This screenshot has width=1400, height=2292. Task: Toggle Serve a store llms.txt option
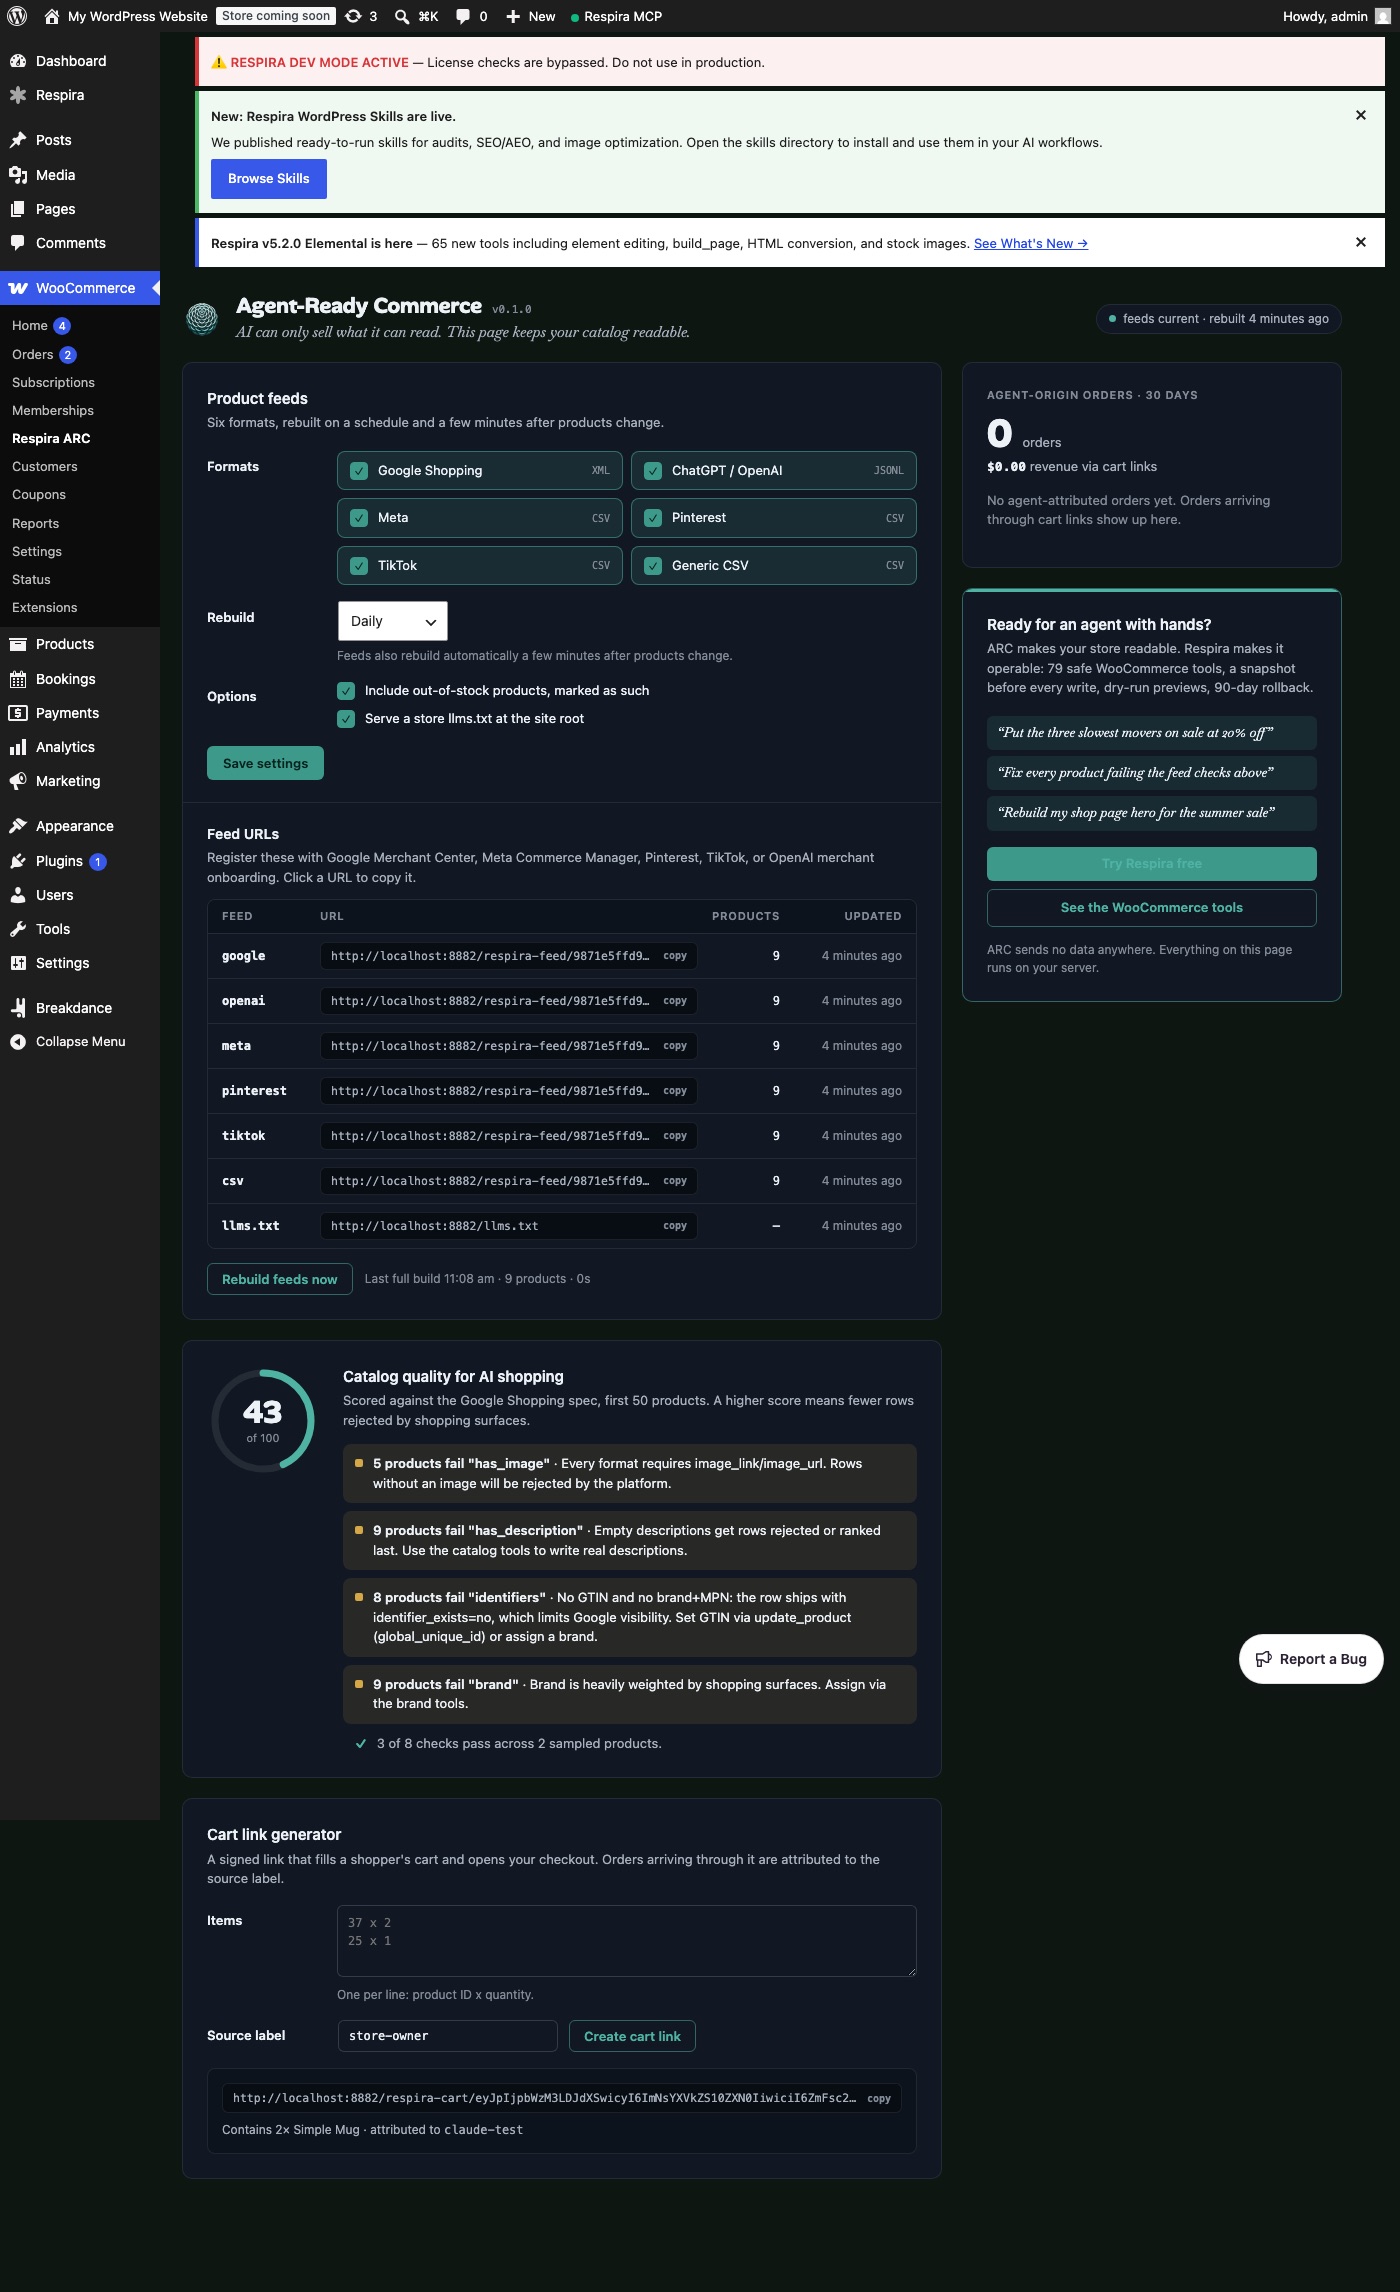coord(346,719)
